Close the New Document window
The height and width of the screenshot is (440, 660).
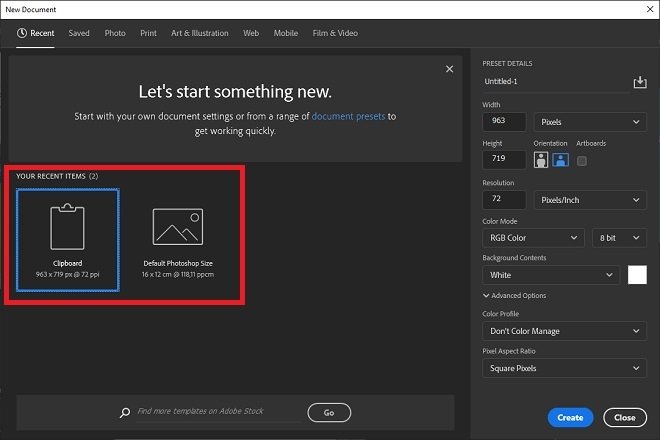coord(650,9)
